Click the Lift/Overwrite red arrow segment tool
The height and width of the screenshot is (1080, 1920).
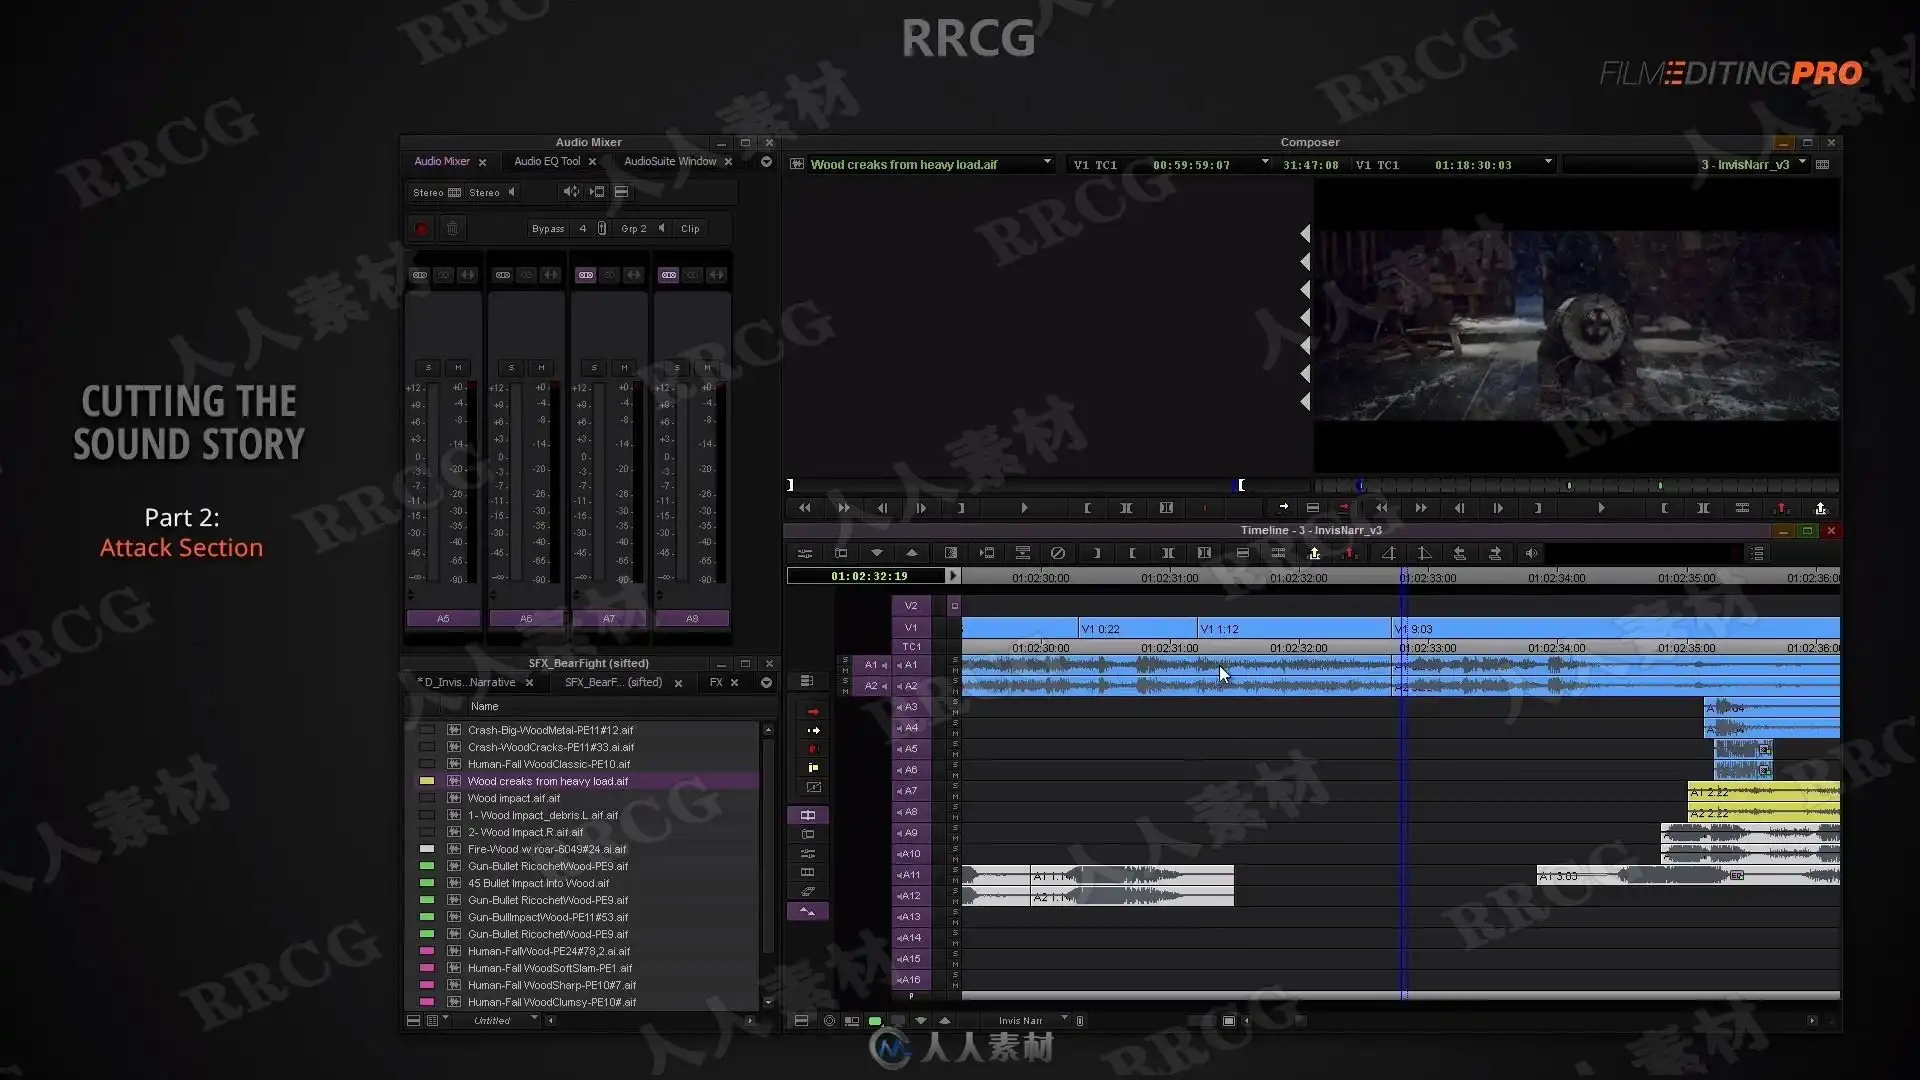(813, 711)
